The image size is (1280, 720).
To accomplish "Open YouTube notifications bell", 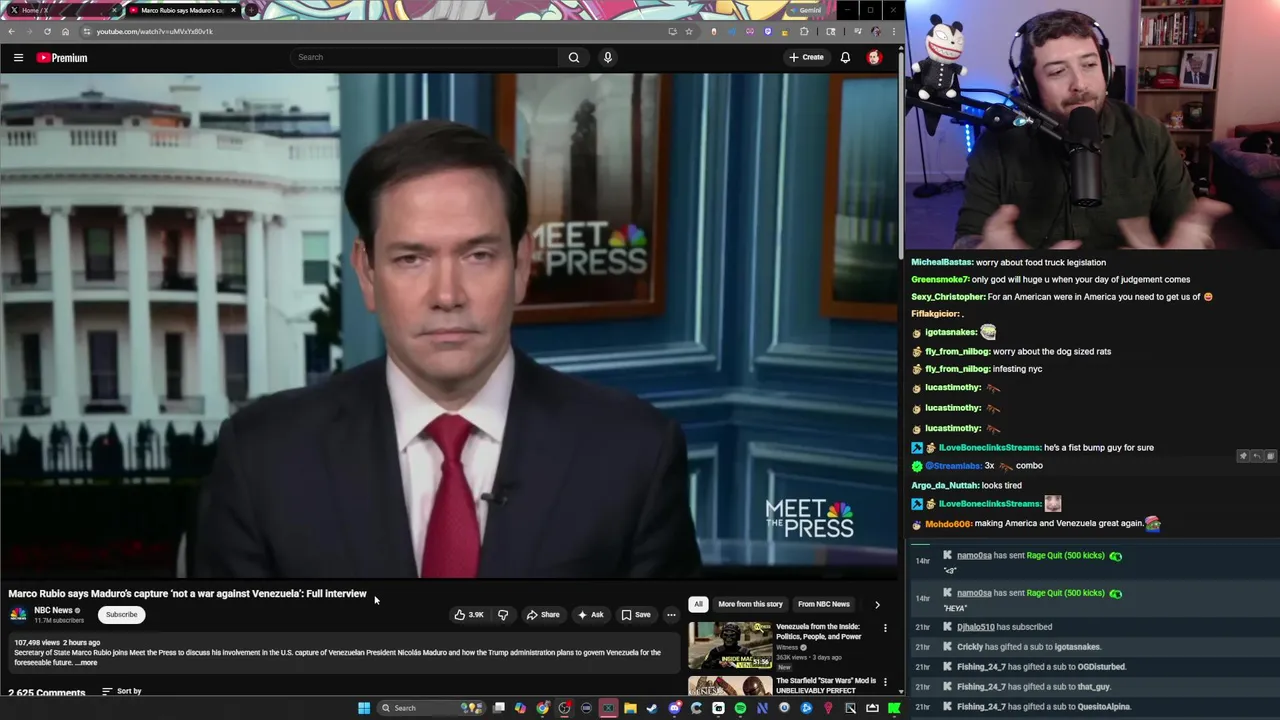I will pos(845,57).
